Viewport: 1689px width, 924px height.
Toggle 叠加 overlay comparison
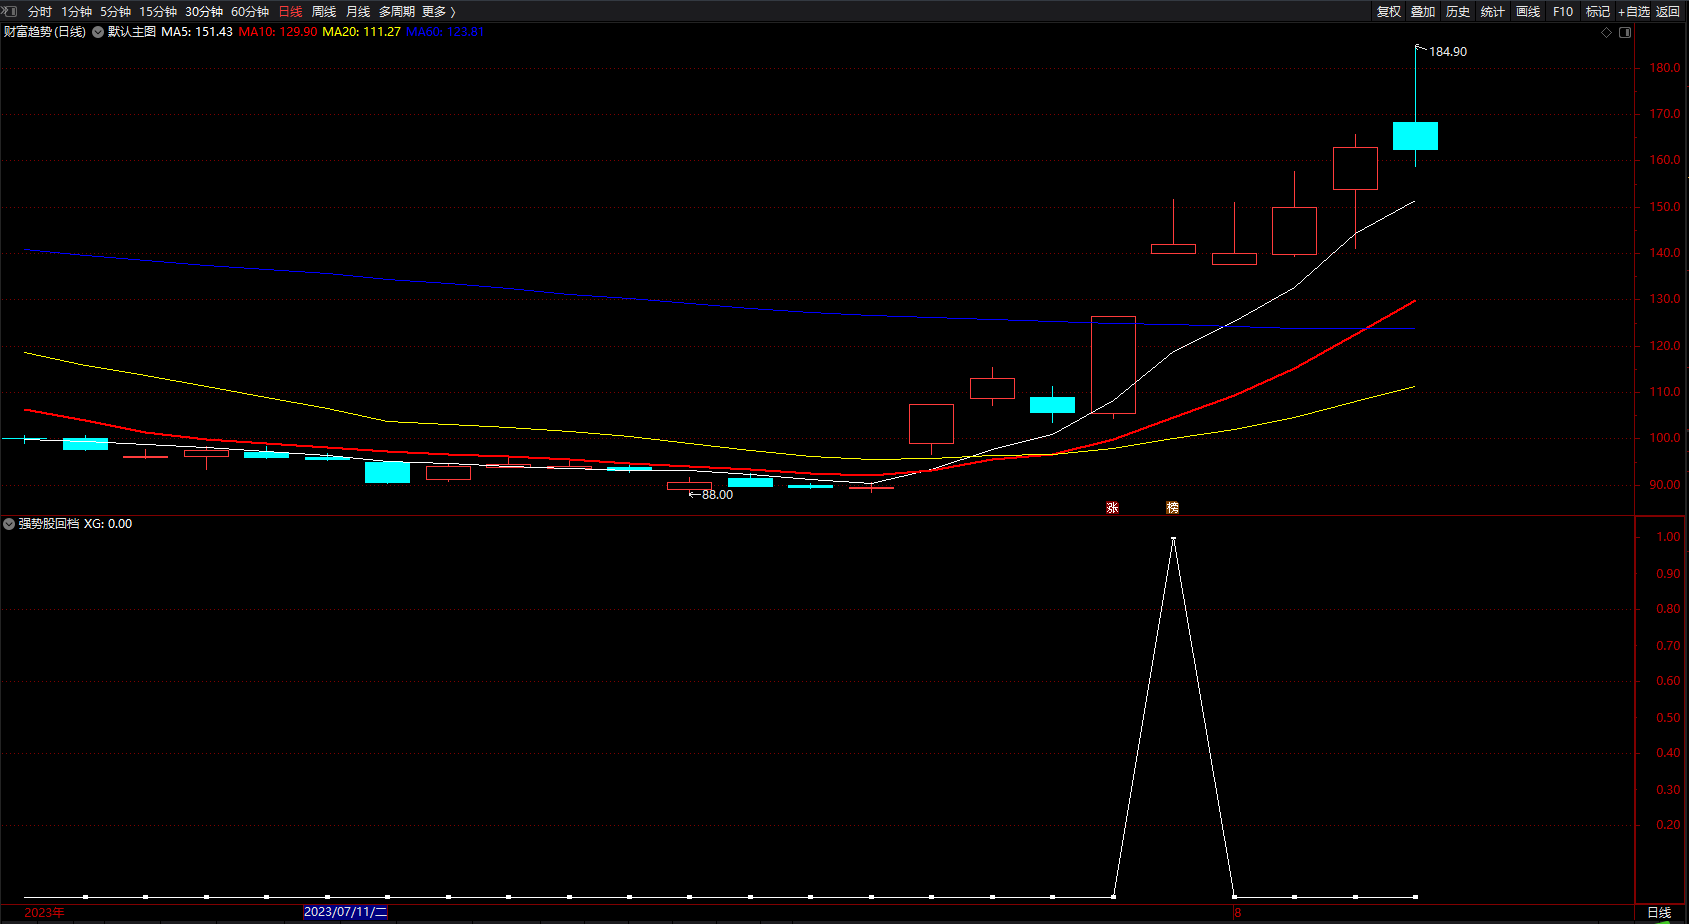click(1423, 11)
